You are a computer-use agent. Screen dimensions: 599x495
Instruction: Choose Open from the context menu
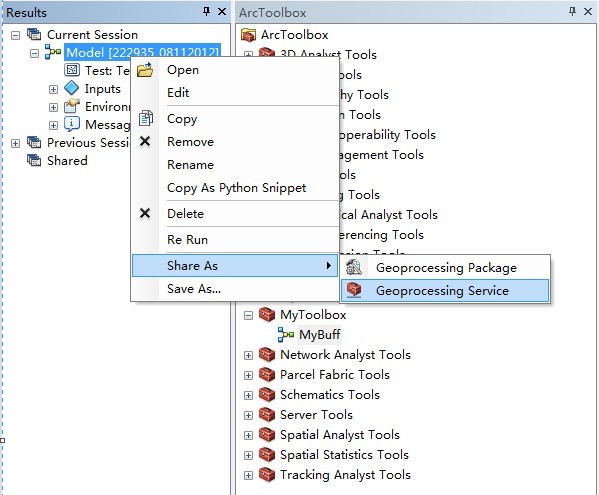coord(235,70)
